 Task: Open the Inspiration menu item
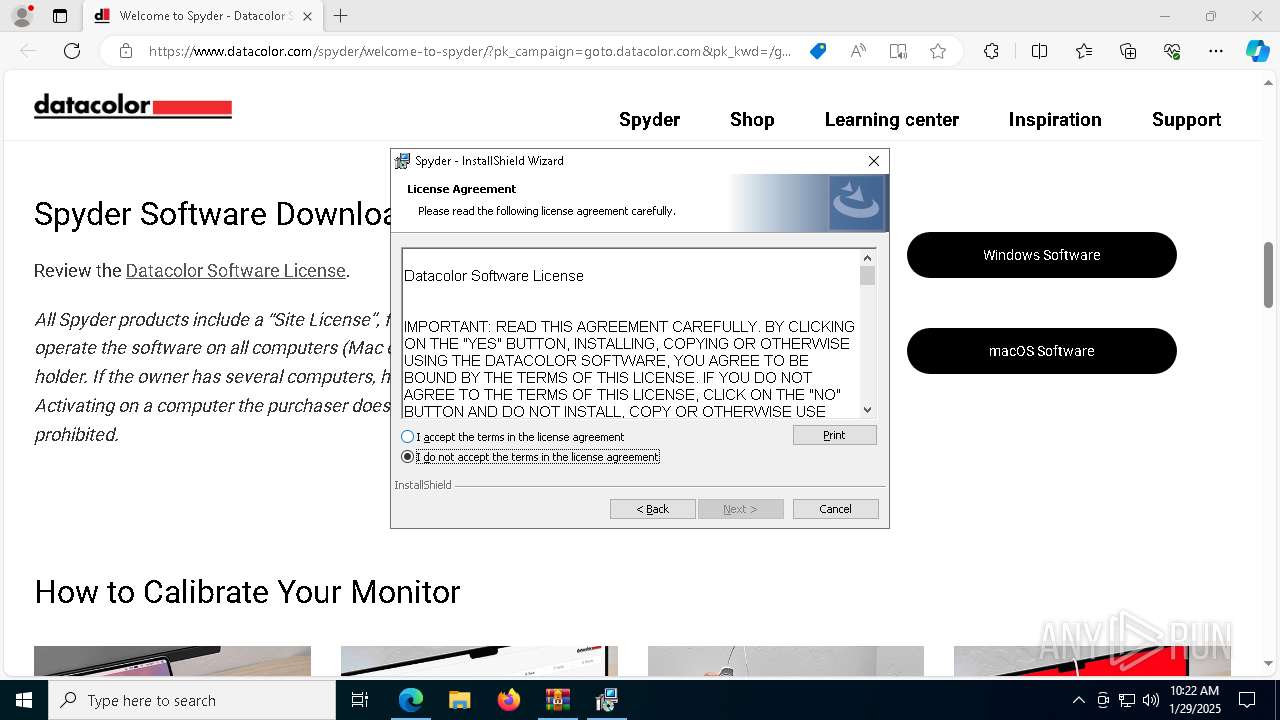[1055, 119]
